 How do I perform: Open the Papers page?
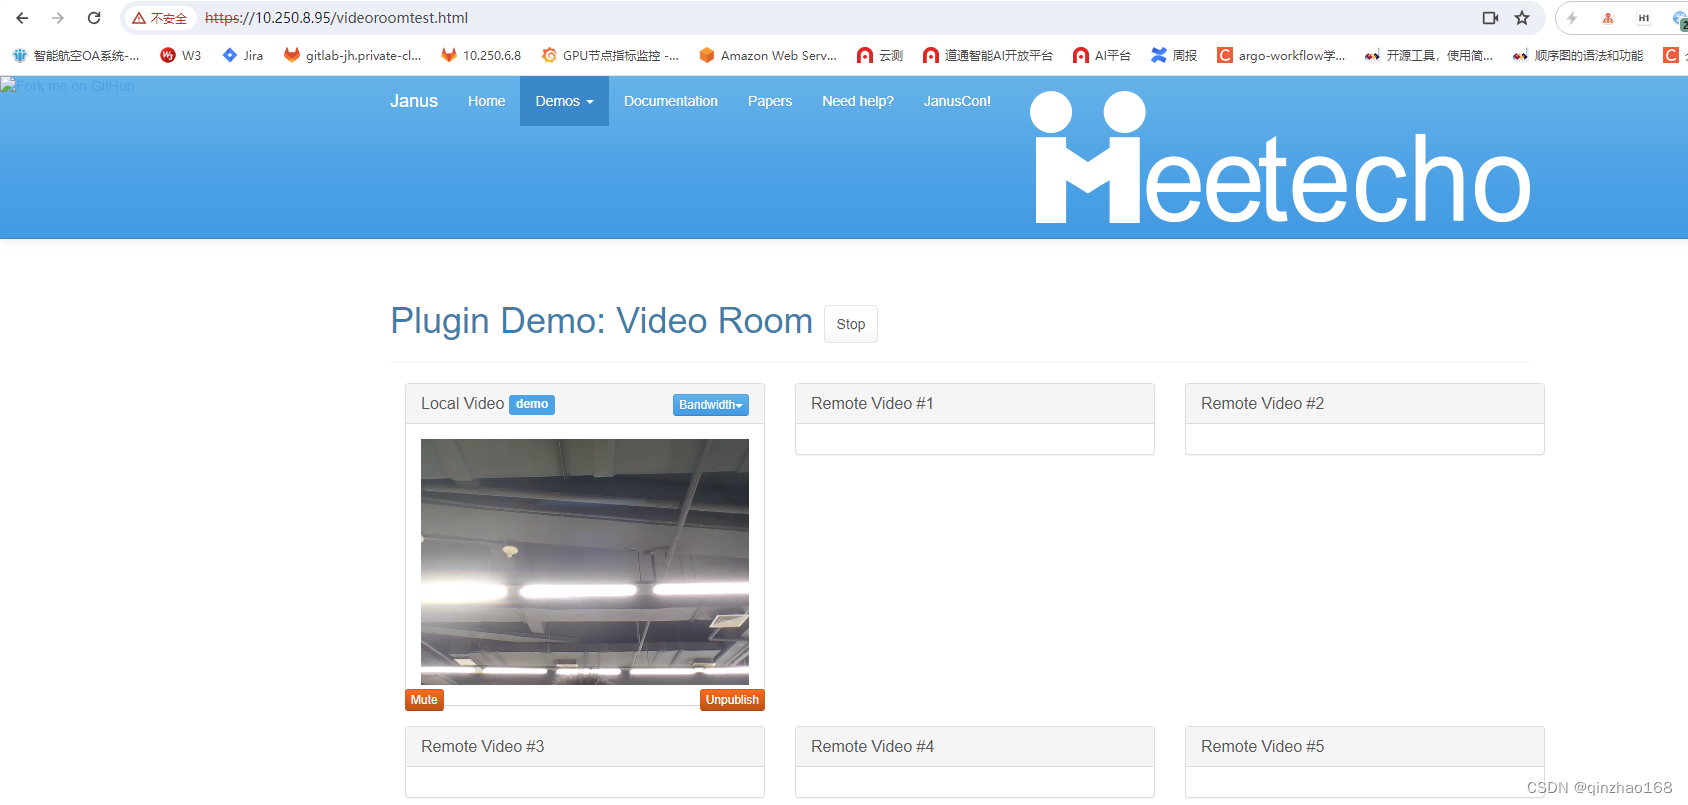pos(770,101)
